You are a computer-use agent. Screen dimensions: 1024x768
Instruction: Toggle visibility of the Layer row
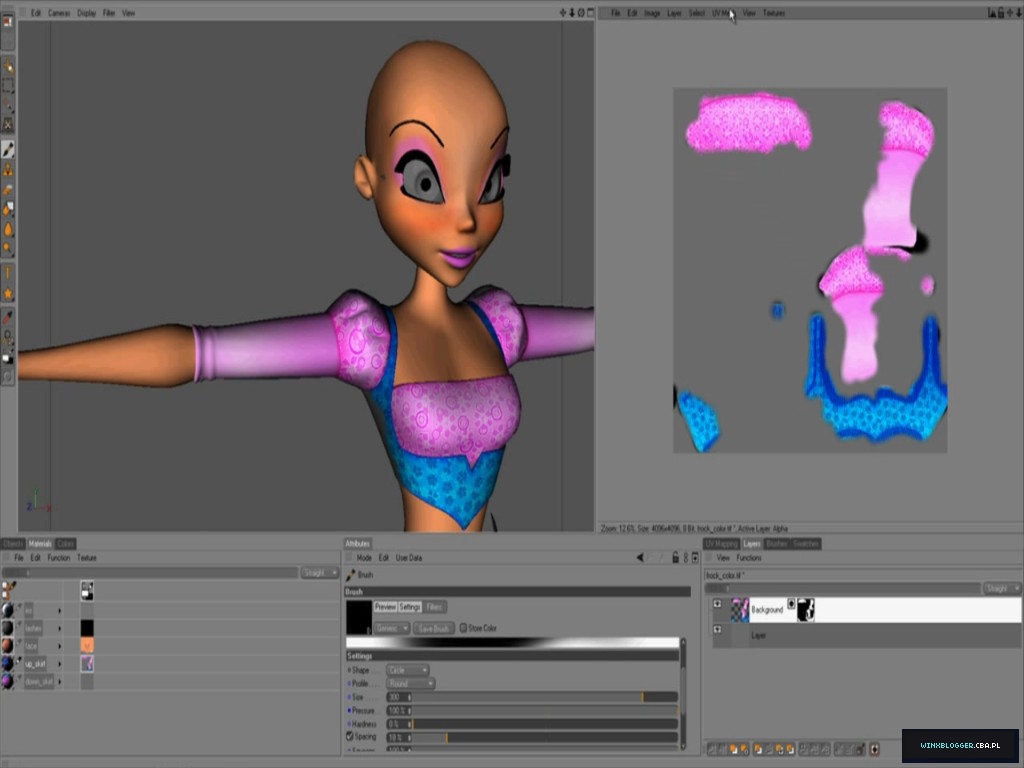coord(717,630)
